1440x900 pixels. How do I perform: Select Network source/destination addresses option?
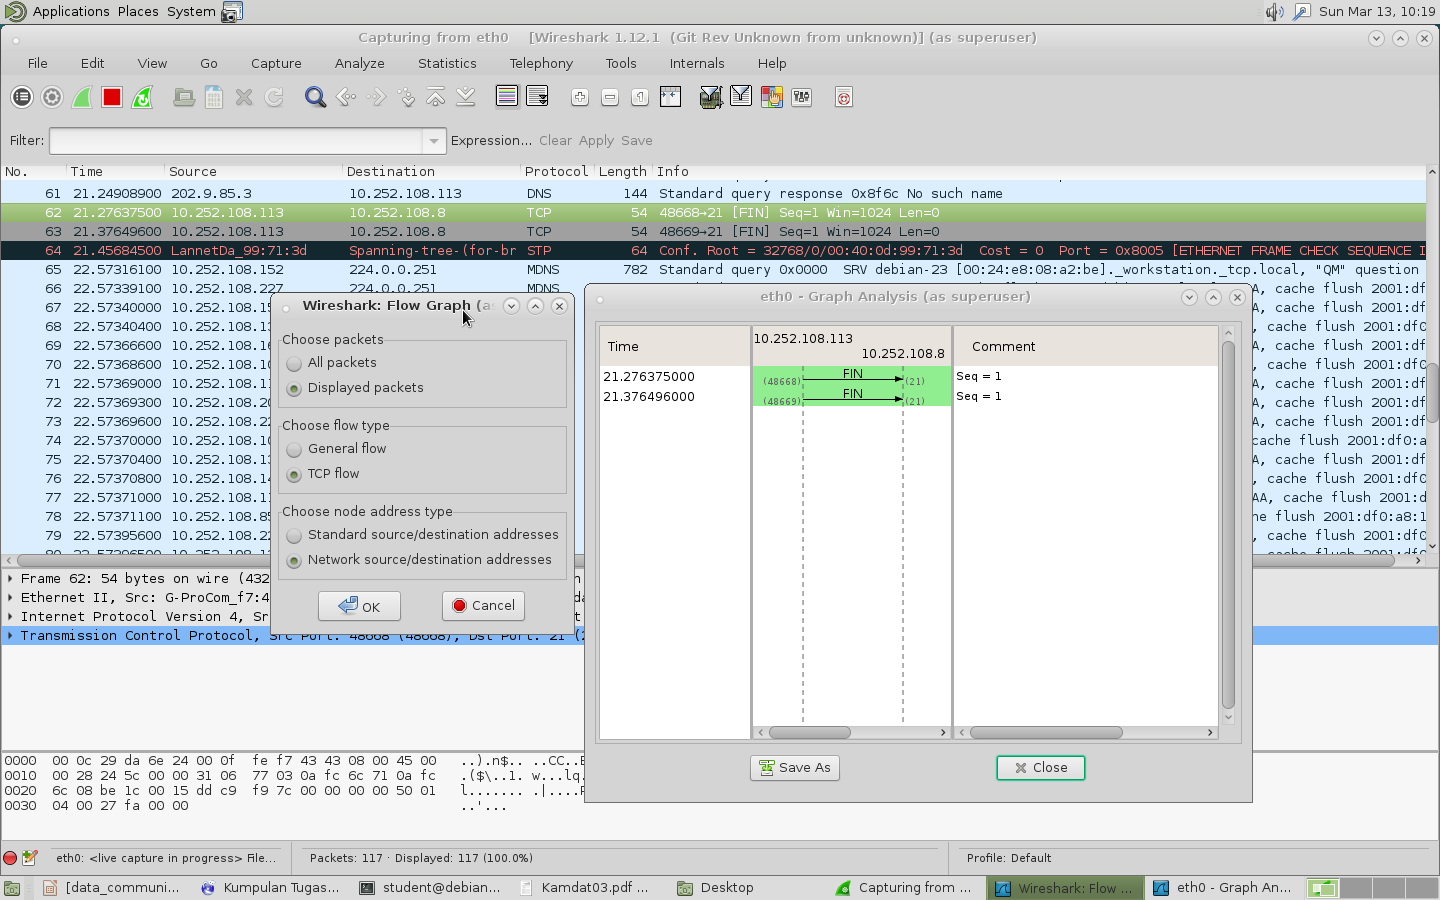pyautogui.click(x=294, y=560)
